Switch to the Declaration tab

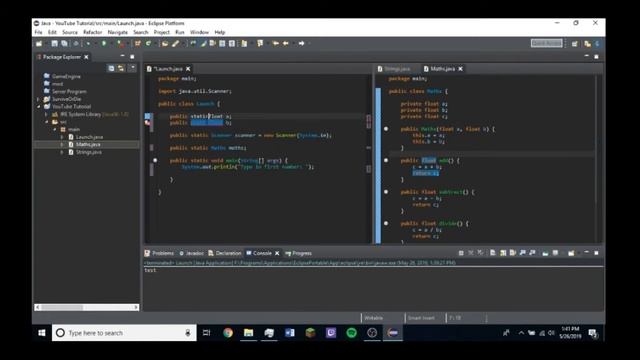(225, 253)
